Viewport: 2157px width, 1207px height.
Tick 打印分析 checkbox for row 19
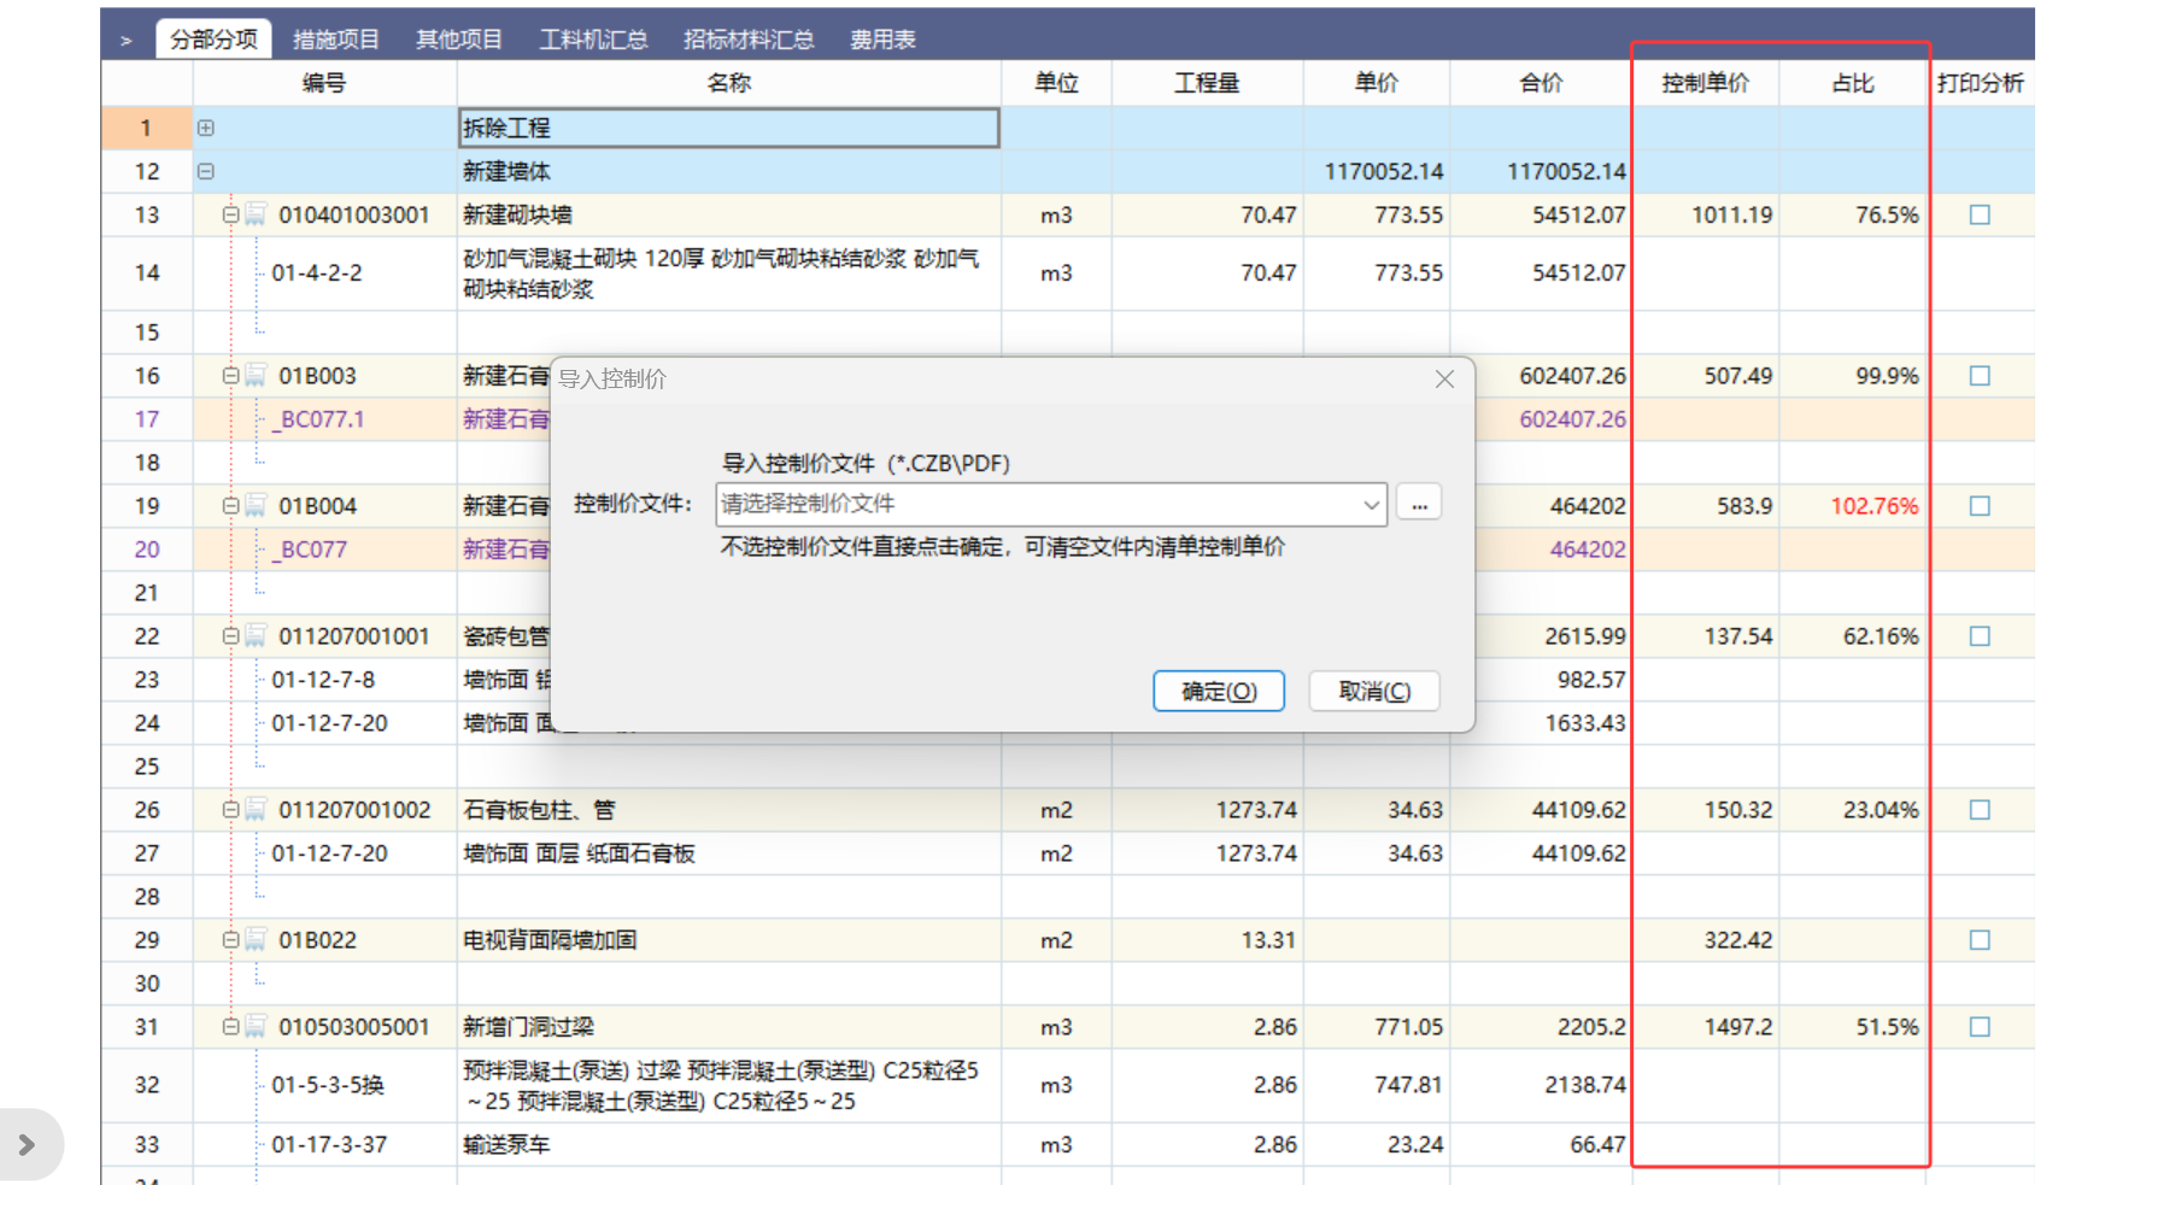point(1979,506)
